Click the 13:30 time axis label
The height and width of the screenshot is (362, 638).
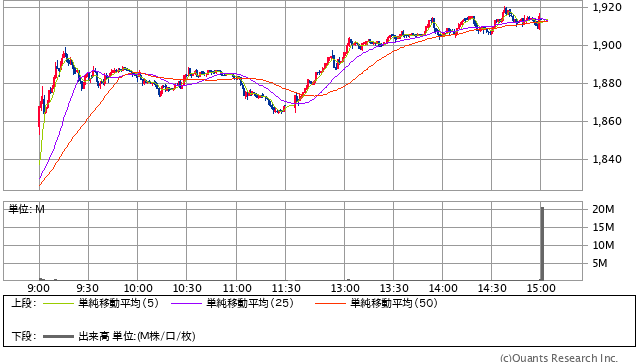coord(394,288)
